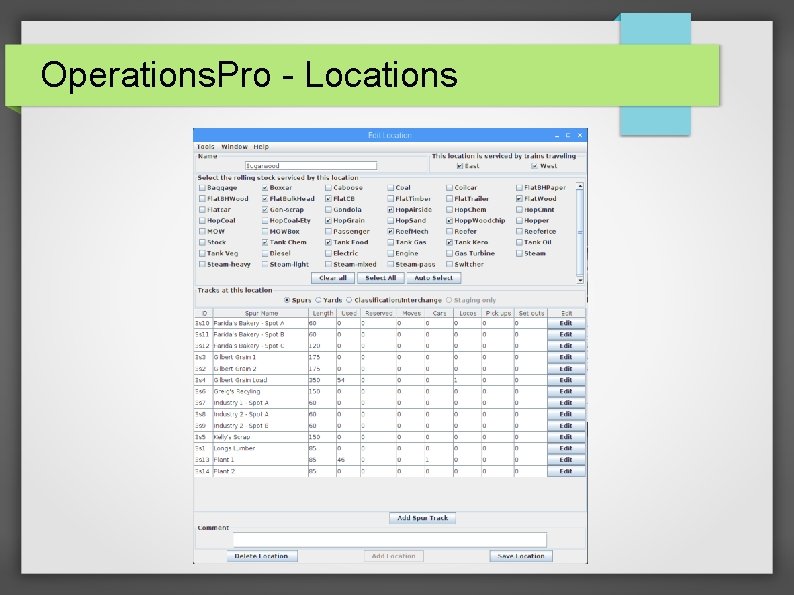794x595 pixels.
Task: Toggle the West train direction checkbox
Action: (x=534, y=166)
